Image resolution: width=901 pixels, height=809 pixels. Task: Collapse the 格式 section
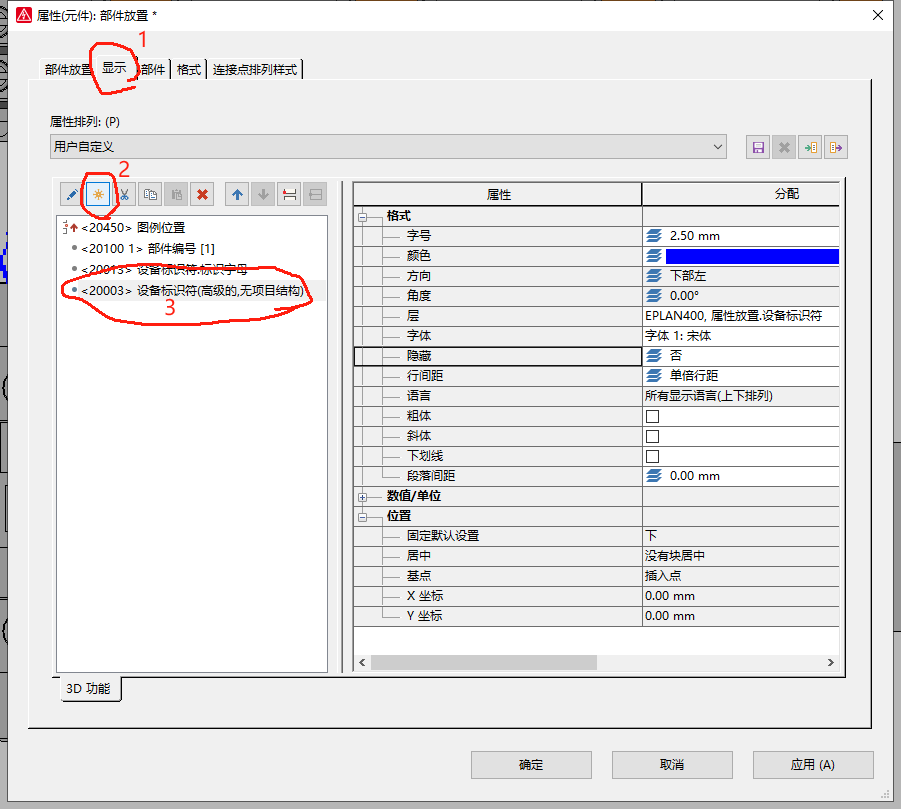(x=362, y=216)
